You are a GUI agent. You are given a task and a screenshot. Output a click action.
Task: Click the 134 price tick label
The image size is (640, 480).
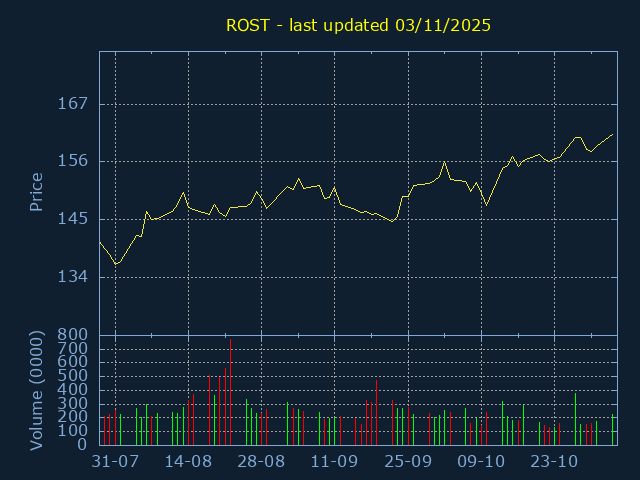(x=73, y=277)
